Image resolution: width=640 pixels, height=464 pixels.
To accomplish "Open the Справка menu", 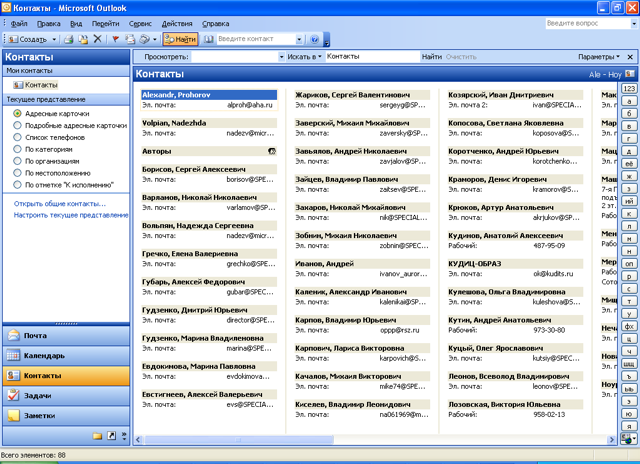I will click(x=216, y=24).
